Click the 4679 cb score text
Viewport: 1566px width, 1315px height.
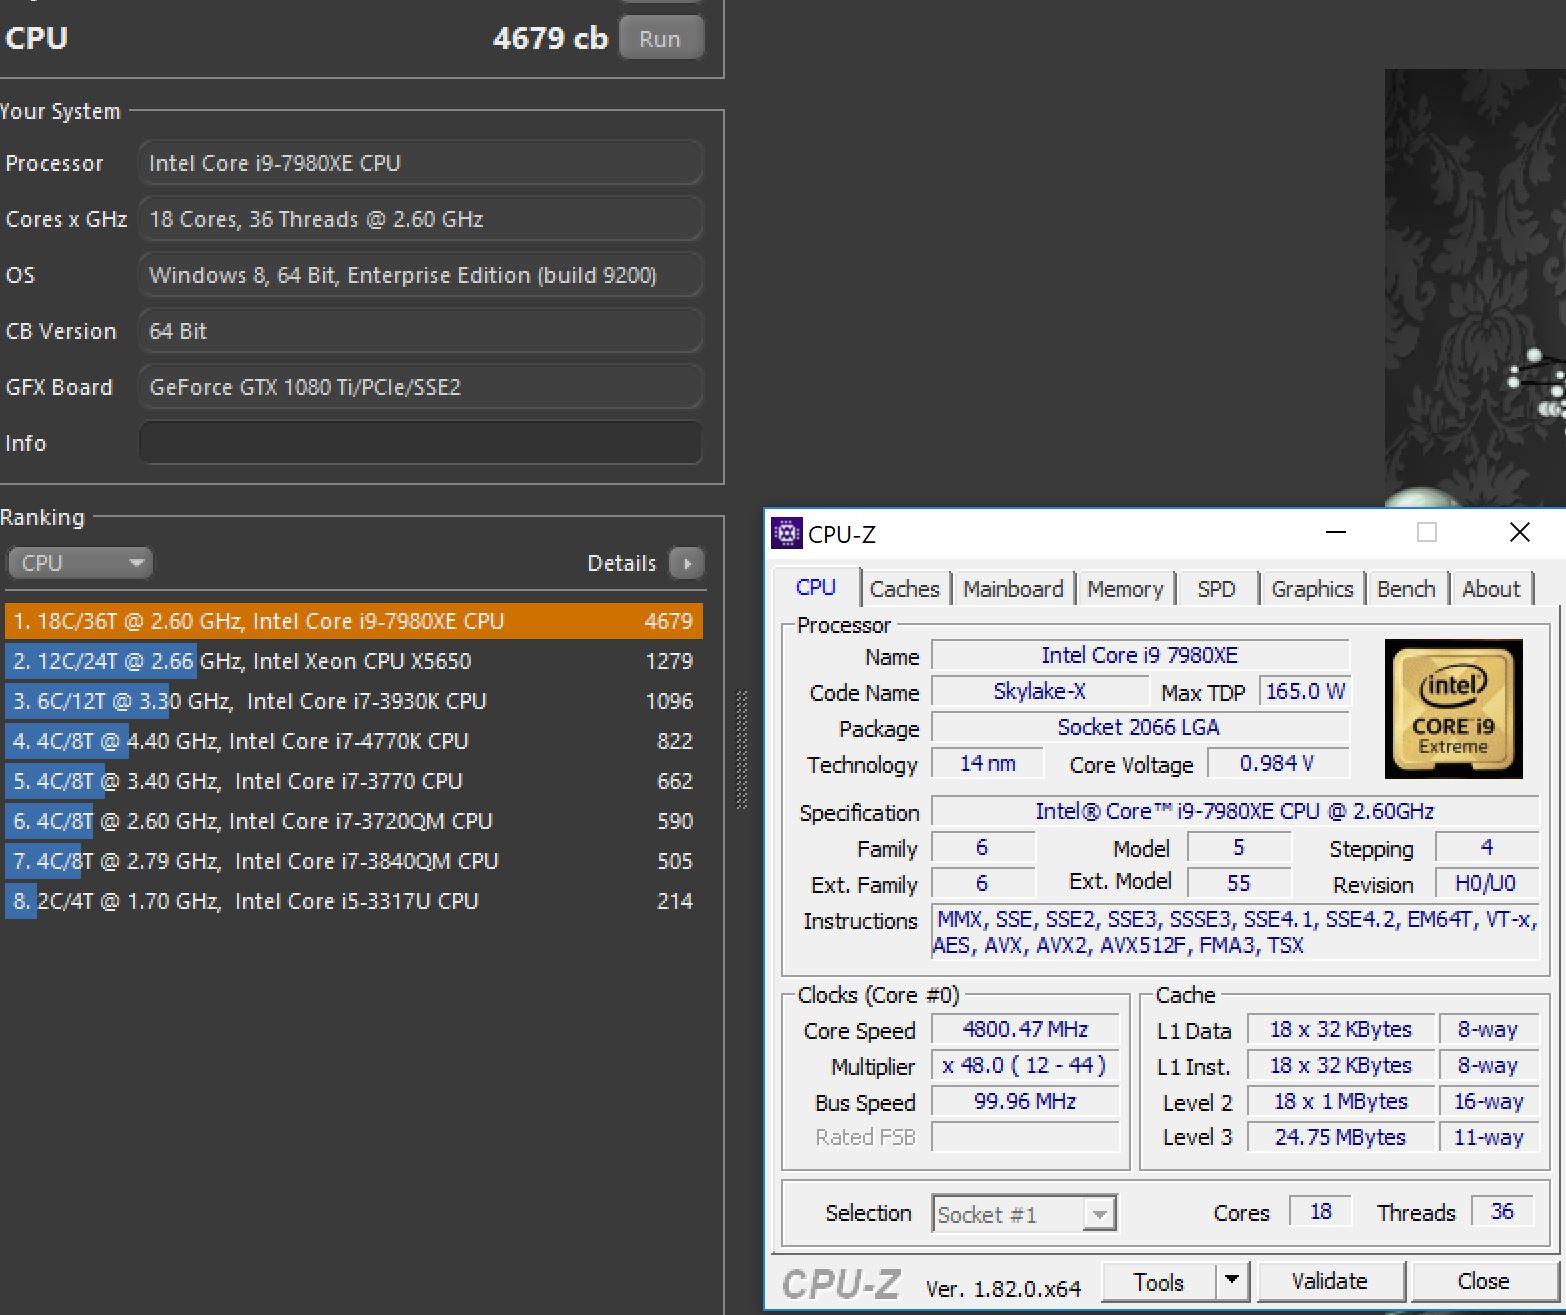550,38
